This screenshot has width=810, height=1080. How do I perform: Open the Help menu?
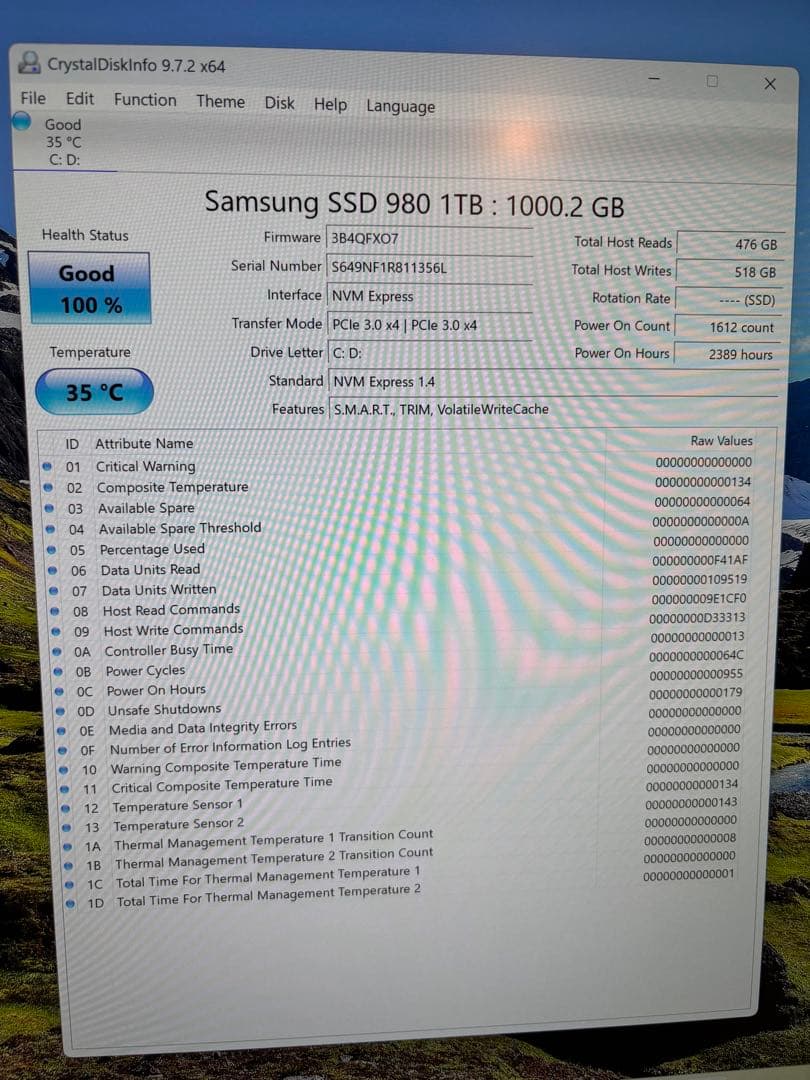click(331, 105)
